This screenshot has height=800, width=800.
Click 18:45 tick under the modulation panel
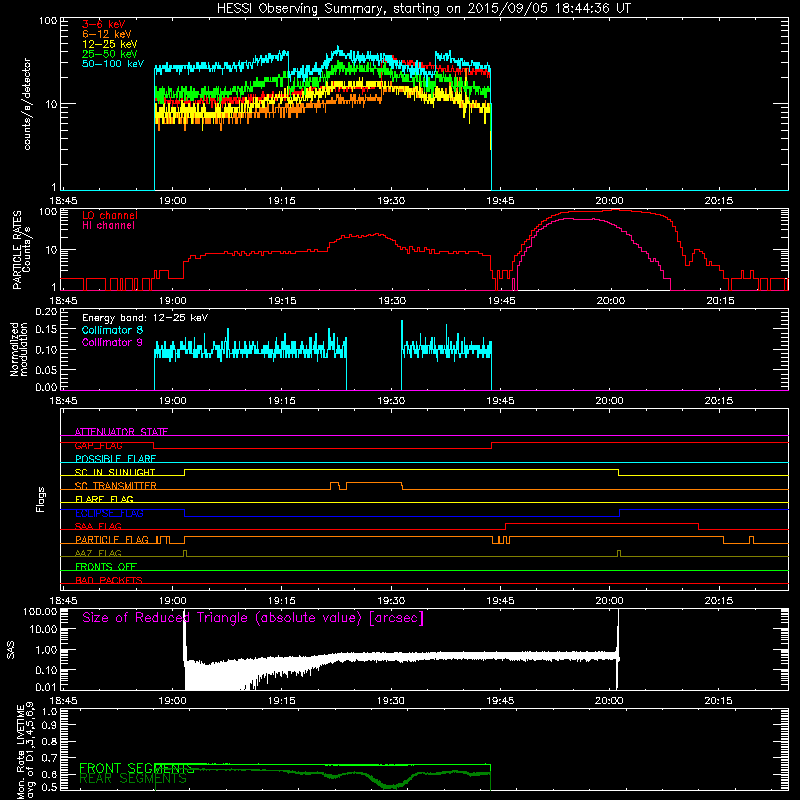[x=63, y=401]
